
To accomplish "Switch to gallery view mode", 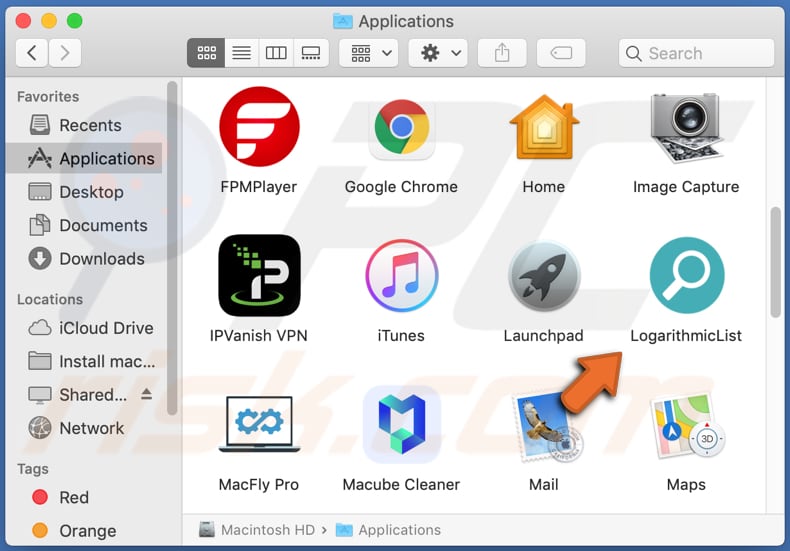I will click(x=311, y=53).
